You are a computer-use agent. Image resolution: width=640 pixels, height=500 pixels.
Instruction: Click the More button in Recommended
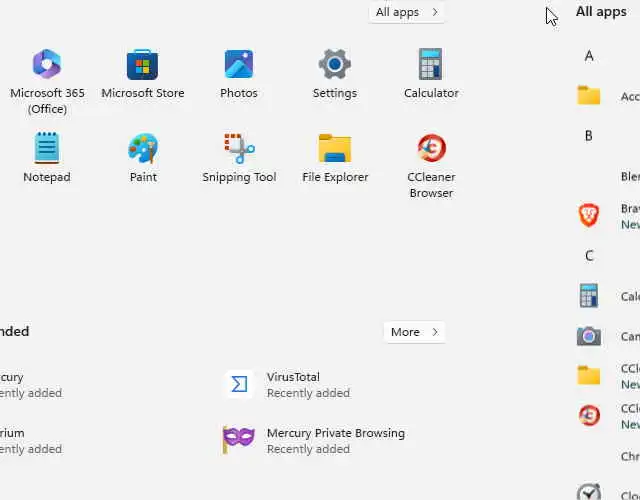(x=414, y=332)
